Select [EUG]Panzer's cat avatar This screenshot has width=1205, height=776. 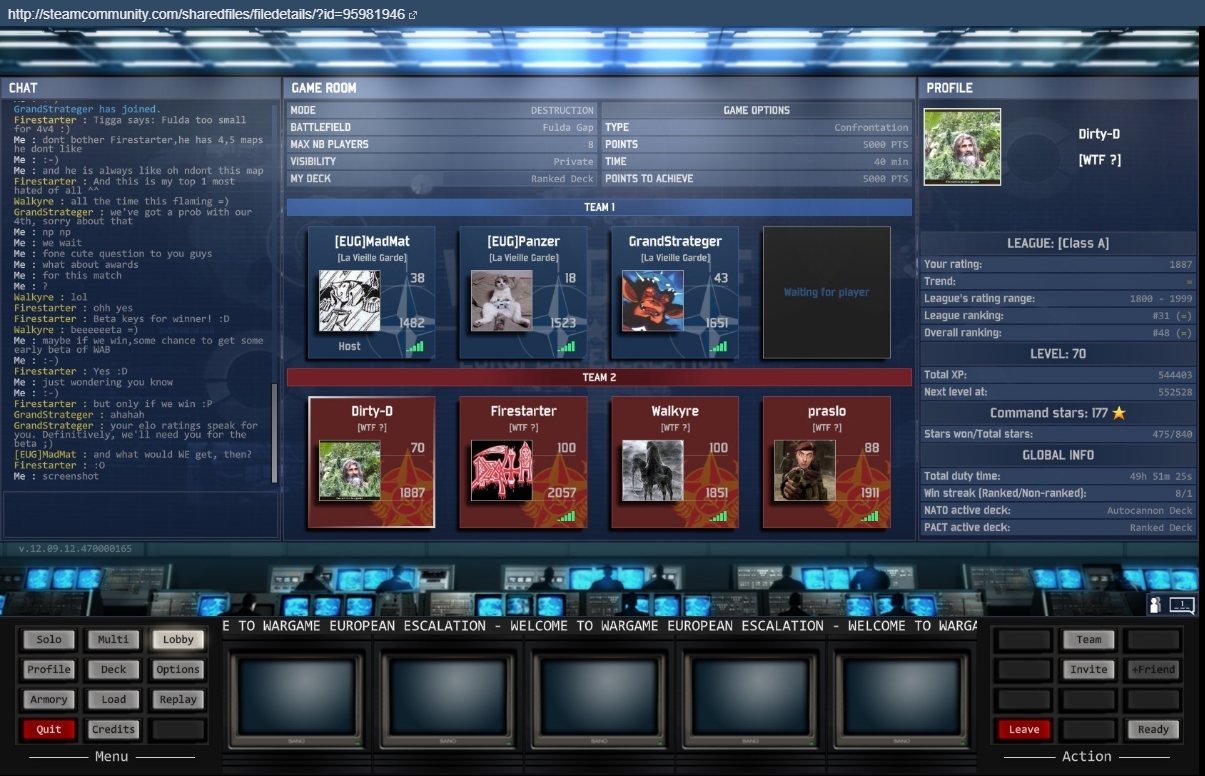[x=501, y=301]
